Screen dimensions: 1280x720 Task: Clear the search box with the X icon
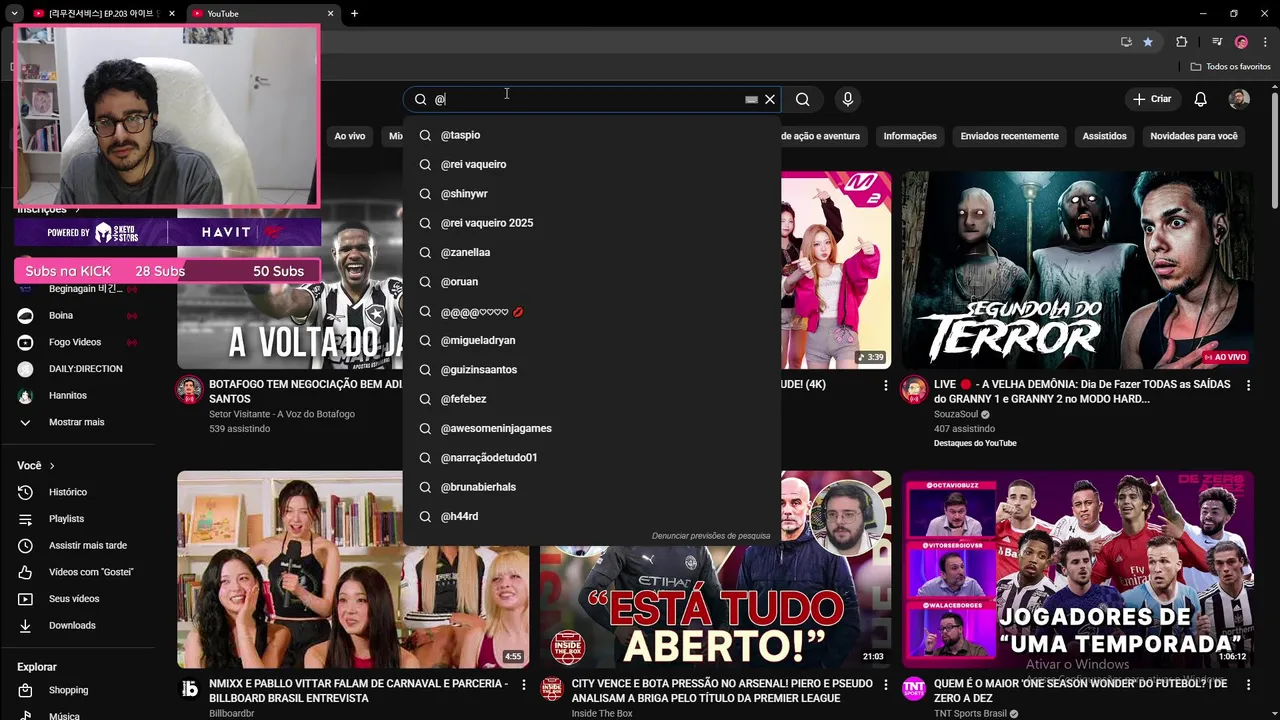point(770,99)
